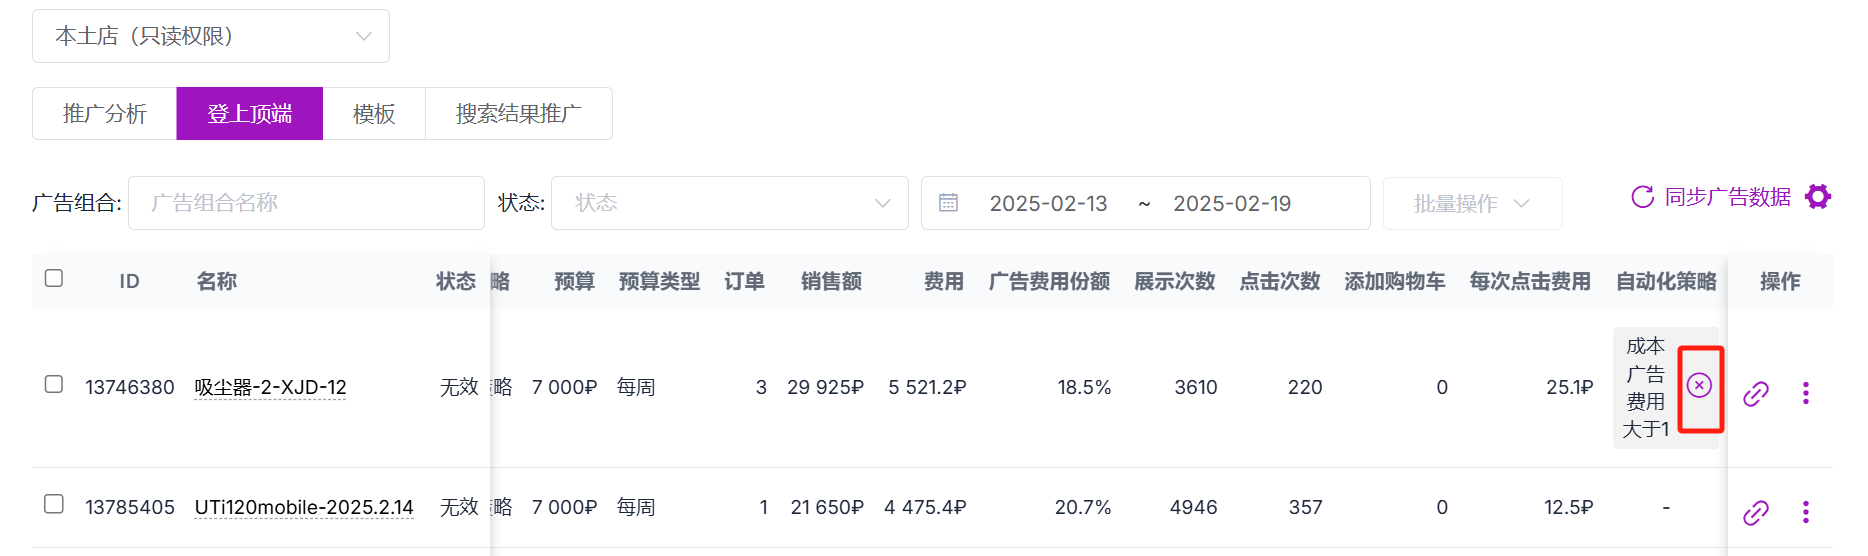Image resolution: width=1868 pixels, height=556 pixels.
Task: Open link icon for 吸尘器-2-XJD-12 row
Action: [x=1756, y=393]
